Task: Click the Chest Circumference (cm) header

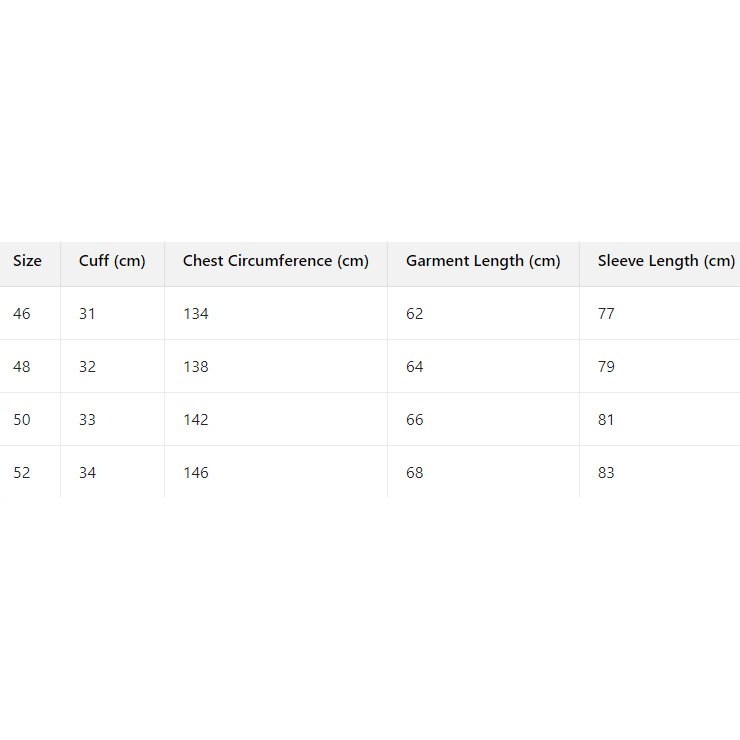Action: click(276, 261)
